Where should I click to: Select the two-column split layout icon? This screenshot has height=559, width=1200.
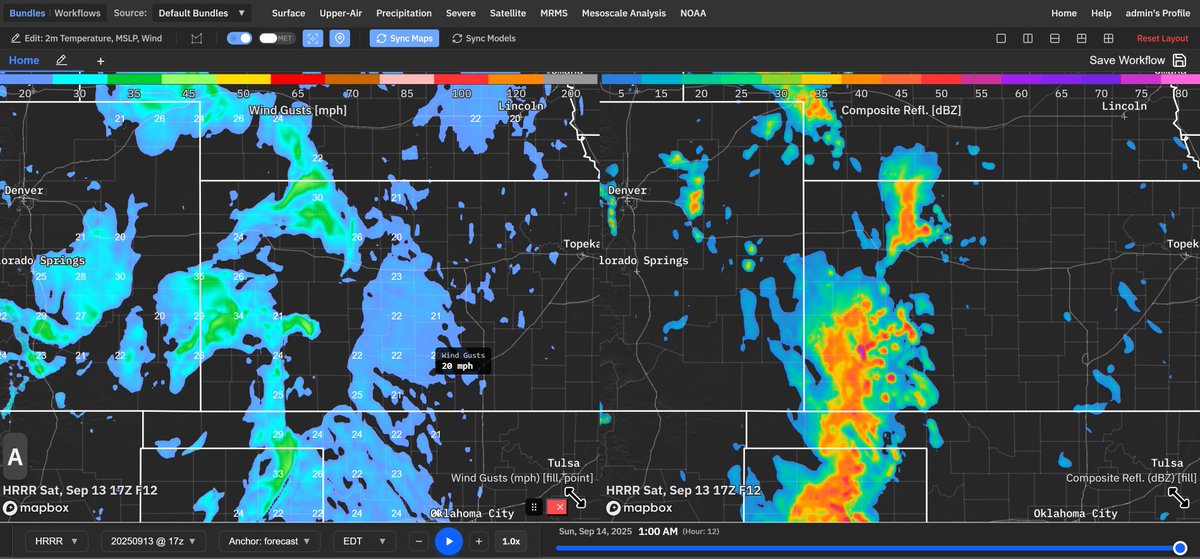click(1028, 38)
